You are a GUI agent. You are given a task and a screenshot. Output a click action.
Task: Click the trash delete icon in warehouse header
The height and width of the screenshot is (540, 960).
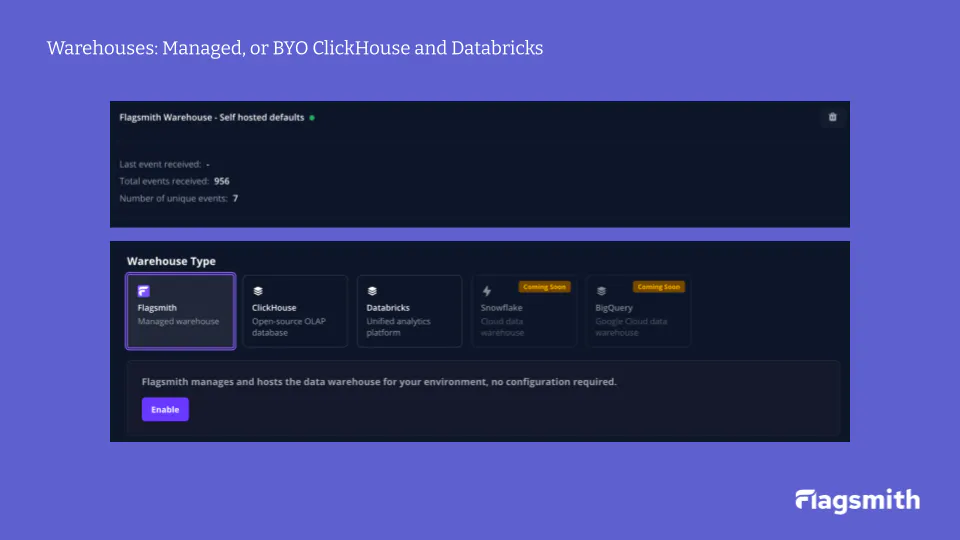click(832, 117)
